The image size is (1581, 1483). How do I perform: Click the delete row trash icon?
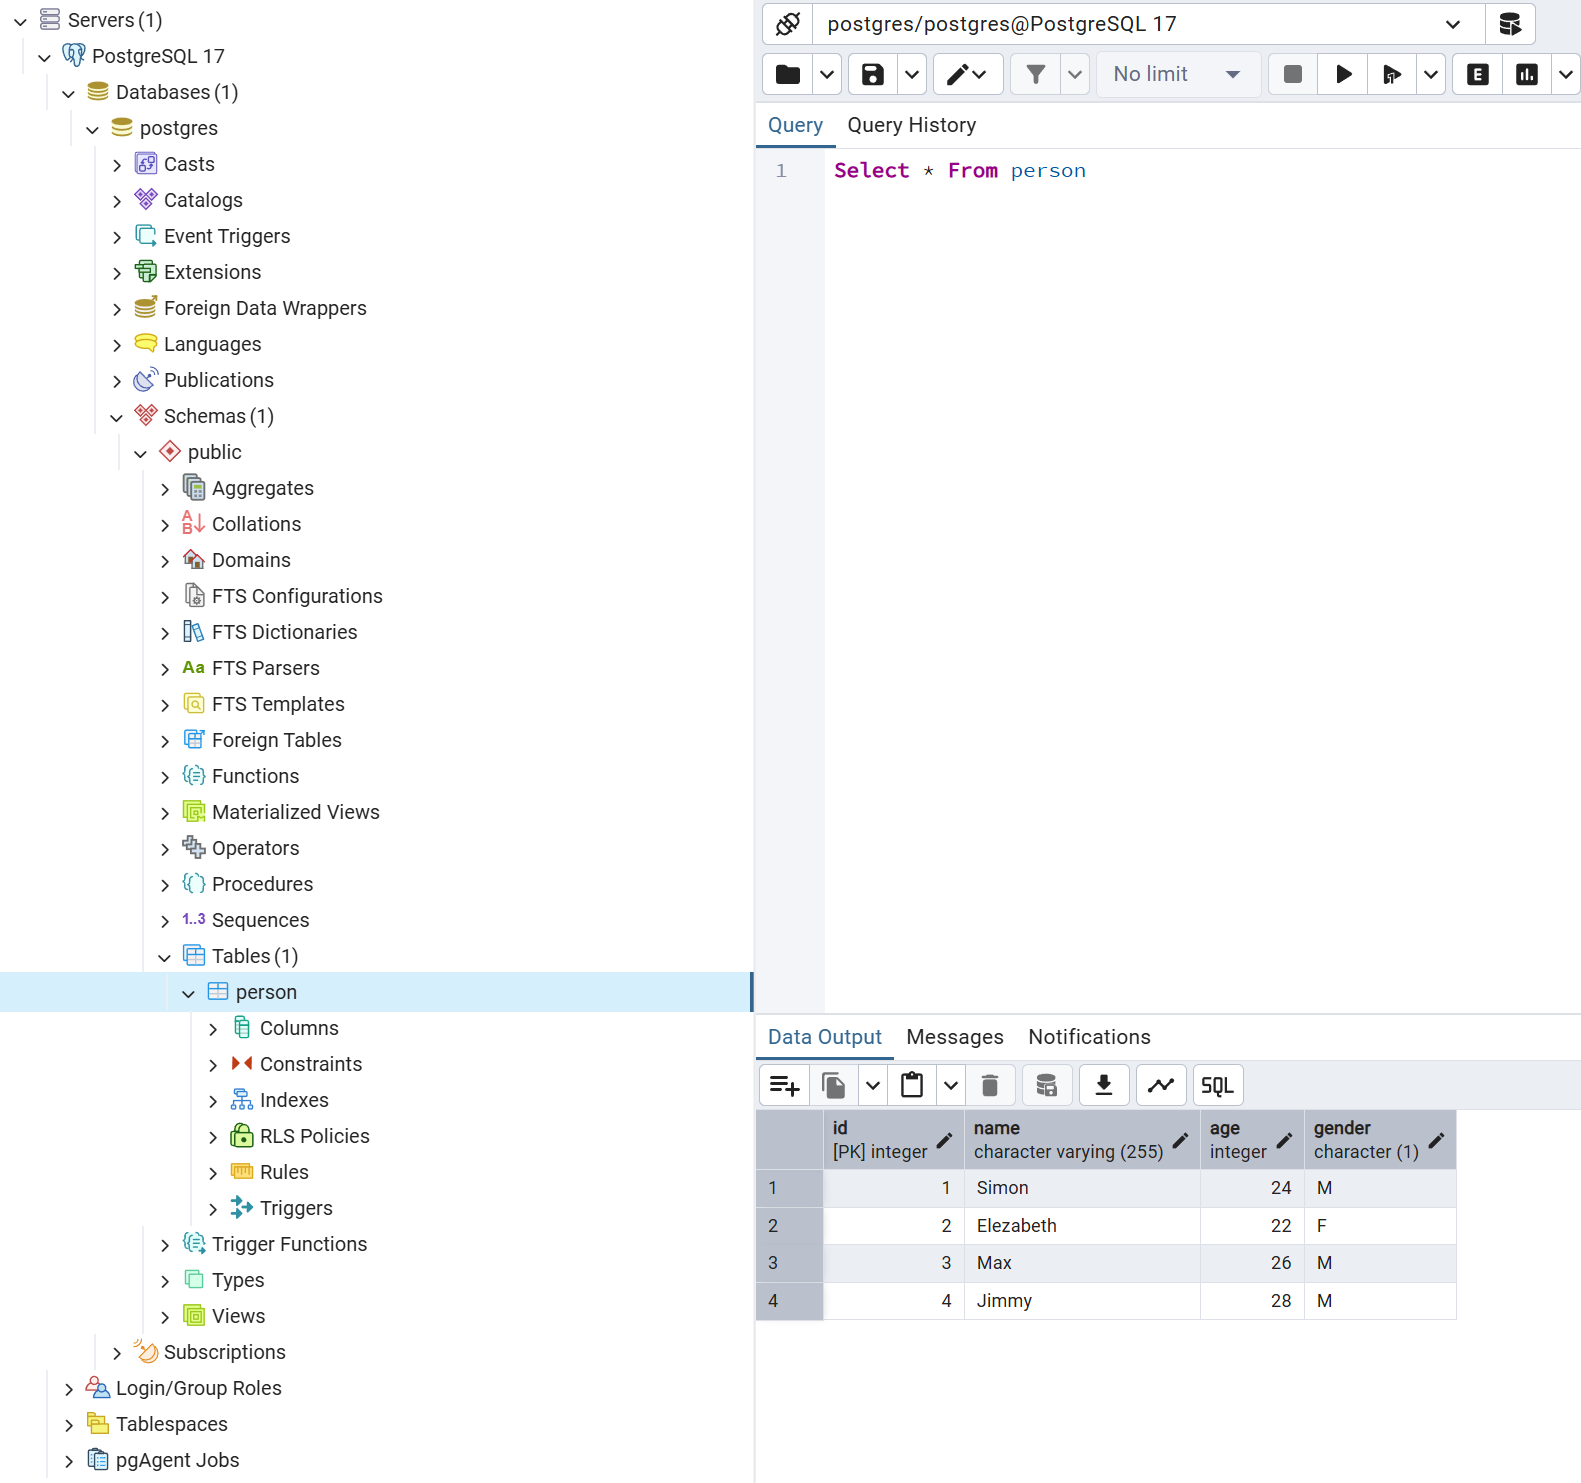(990, 1085)
